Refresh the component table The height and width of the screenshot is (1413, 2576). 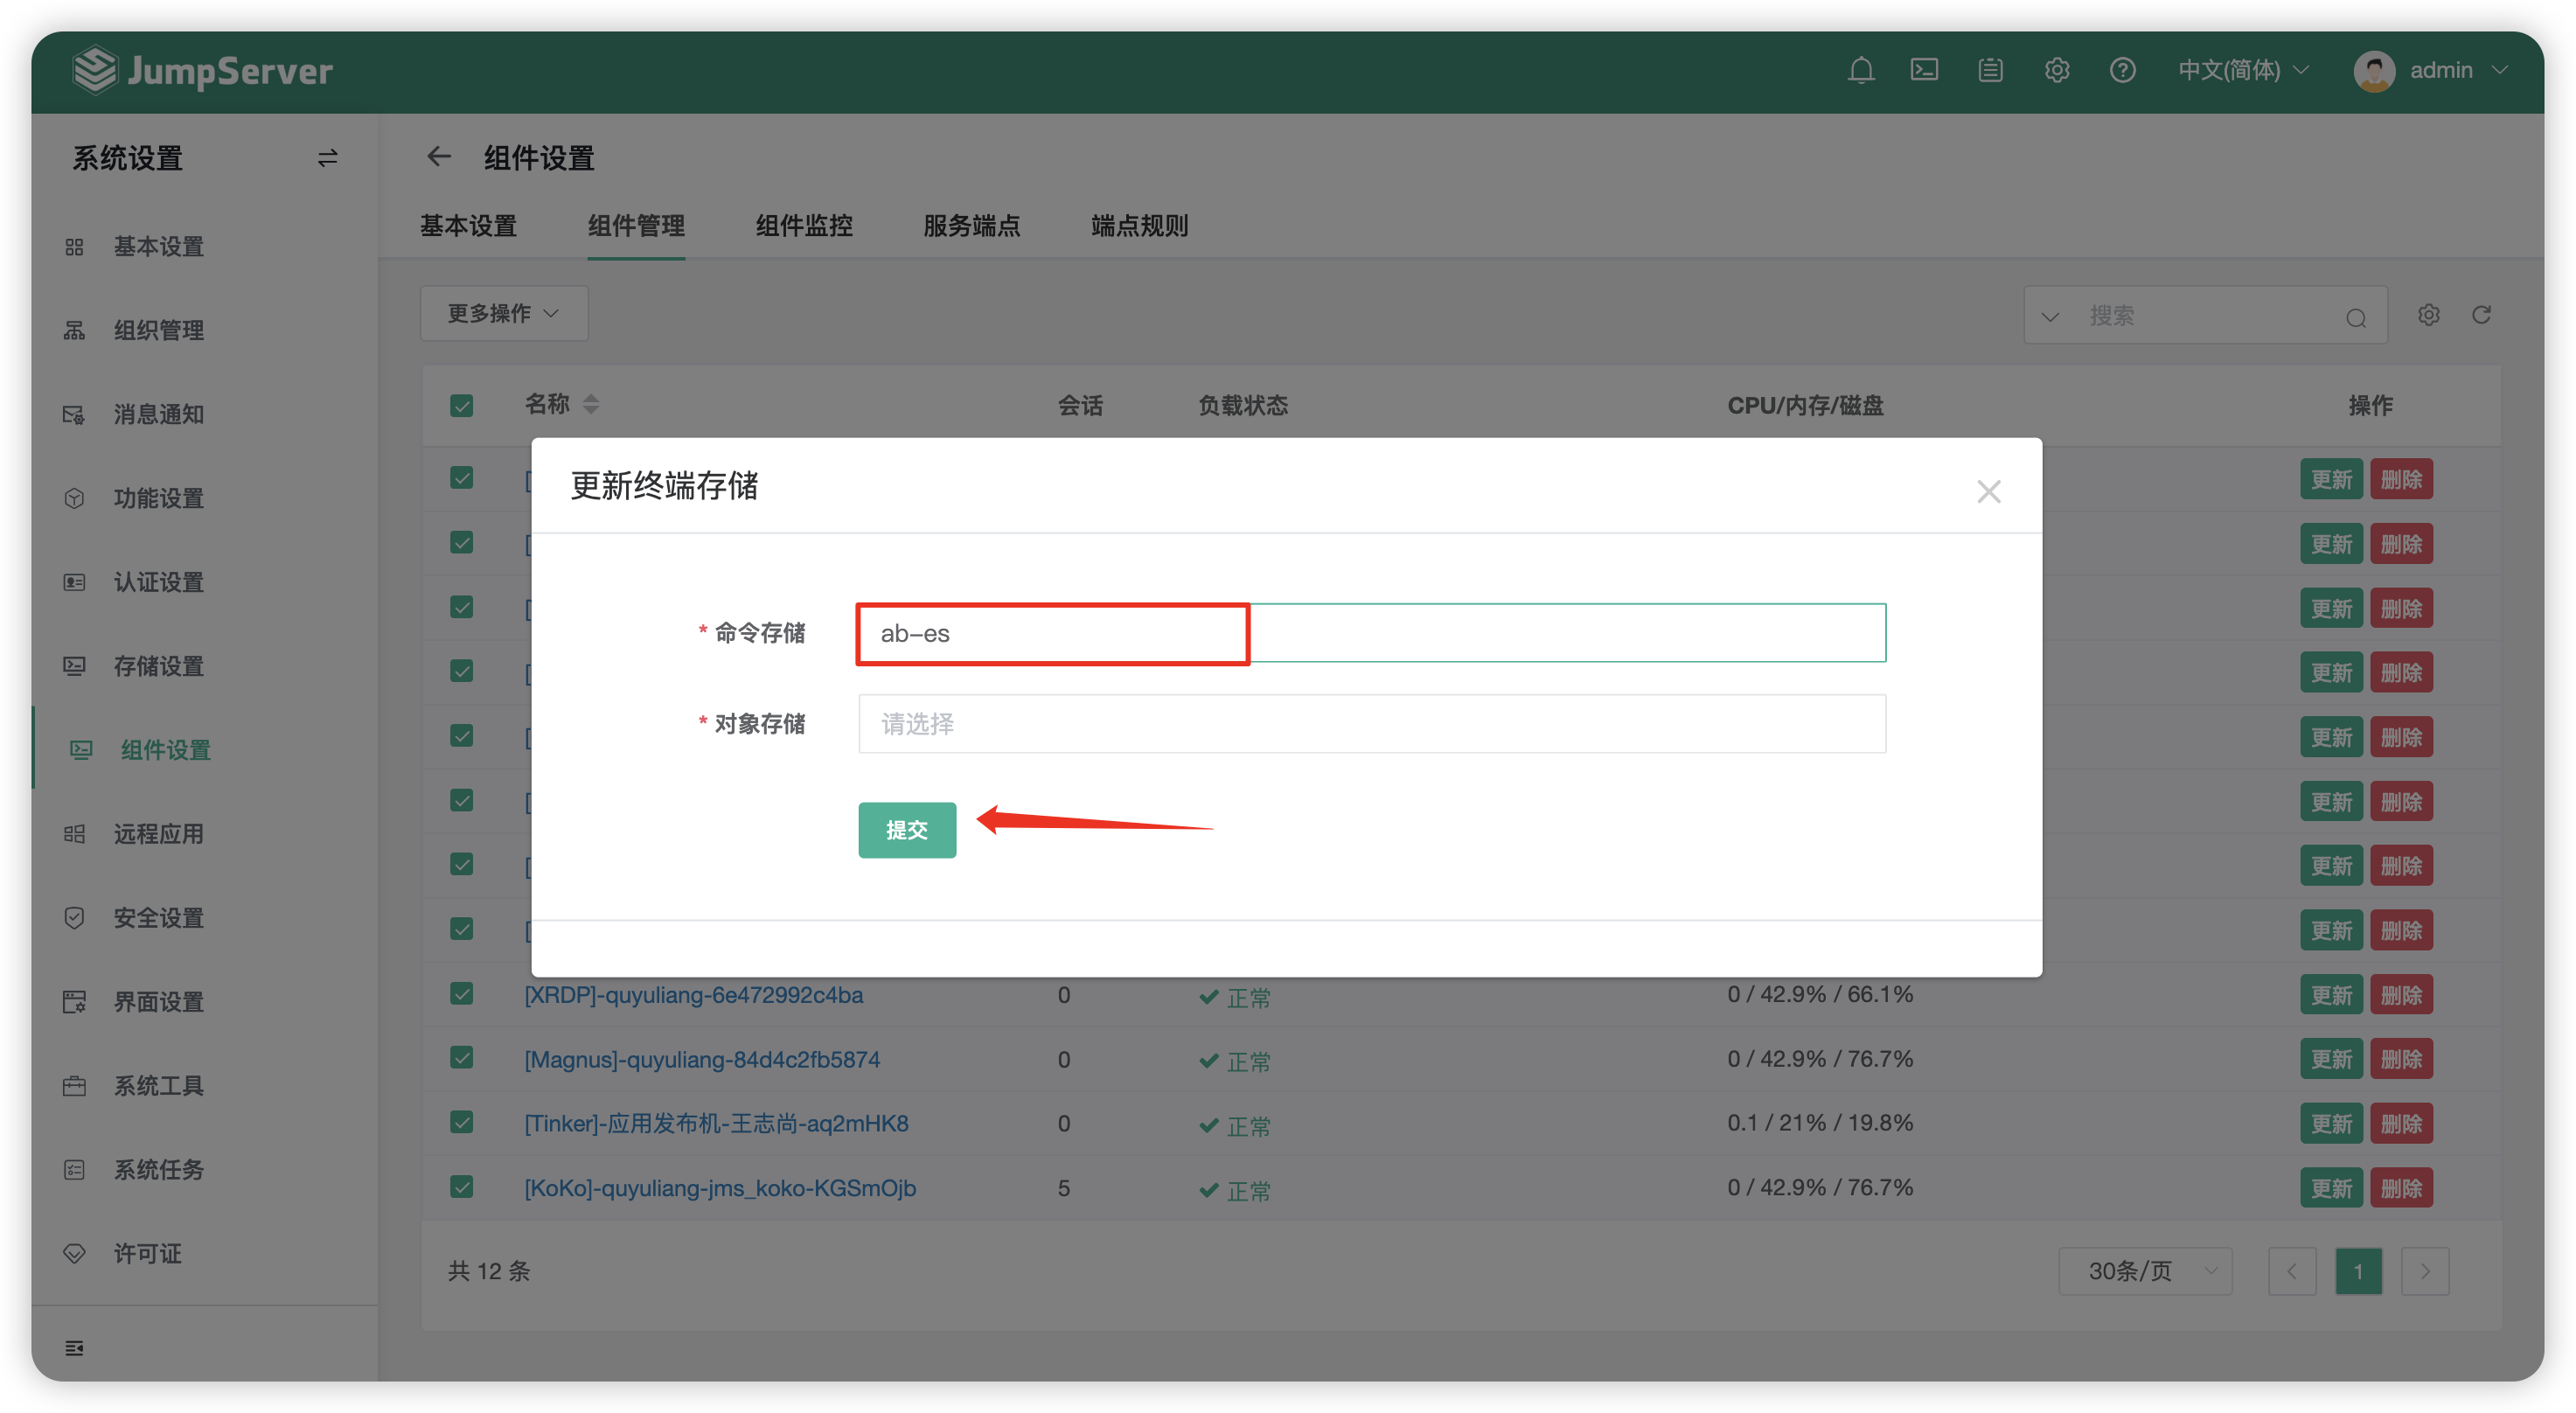pyautogui.click(x=2481, y=315)
